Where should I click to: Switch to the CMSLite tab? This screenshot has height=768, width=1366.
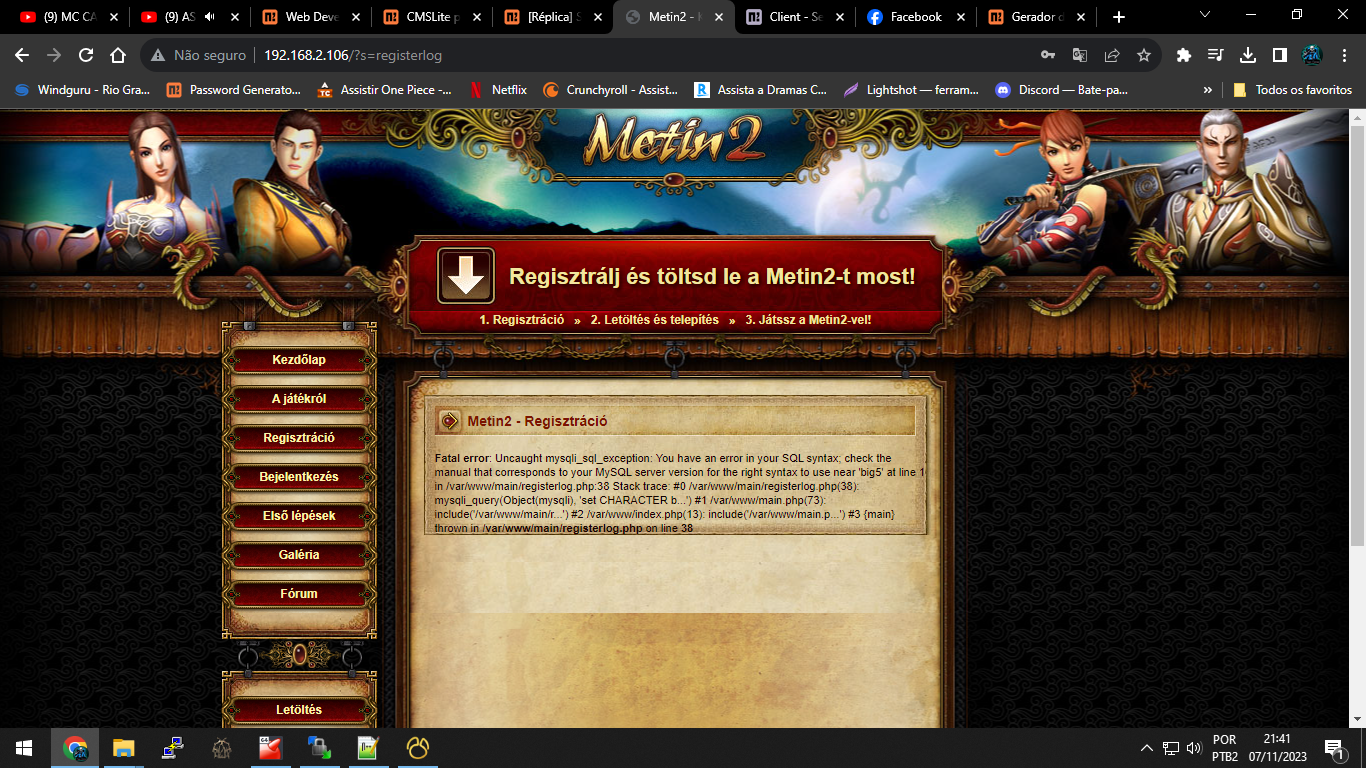click(432, 17)
